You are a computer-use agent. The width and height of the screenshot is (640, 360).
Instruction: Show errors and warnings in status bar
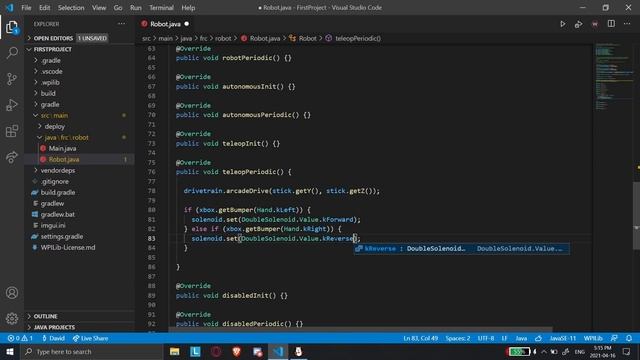(x=20, y=338)
